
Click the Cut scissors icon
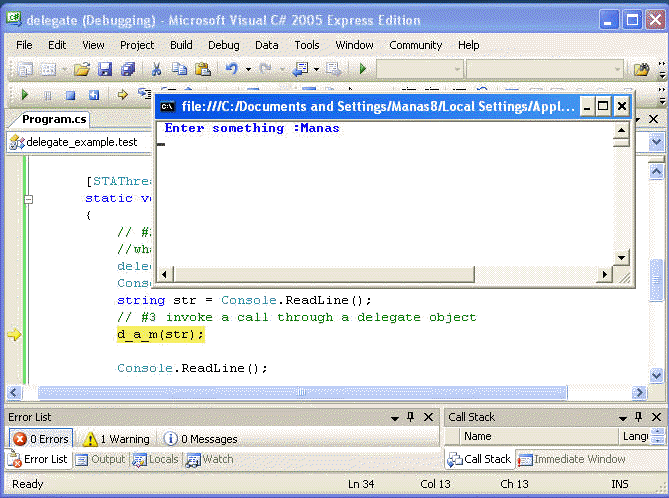(x=156, y=69)
